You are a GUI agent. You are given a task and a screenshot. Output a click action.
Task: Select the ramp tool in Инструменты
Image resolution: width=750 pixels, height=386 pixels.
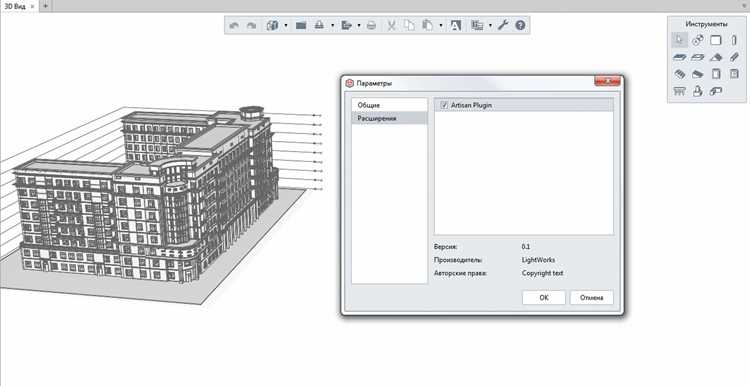[x=698, y=74]
